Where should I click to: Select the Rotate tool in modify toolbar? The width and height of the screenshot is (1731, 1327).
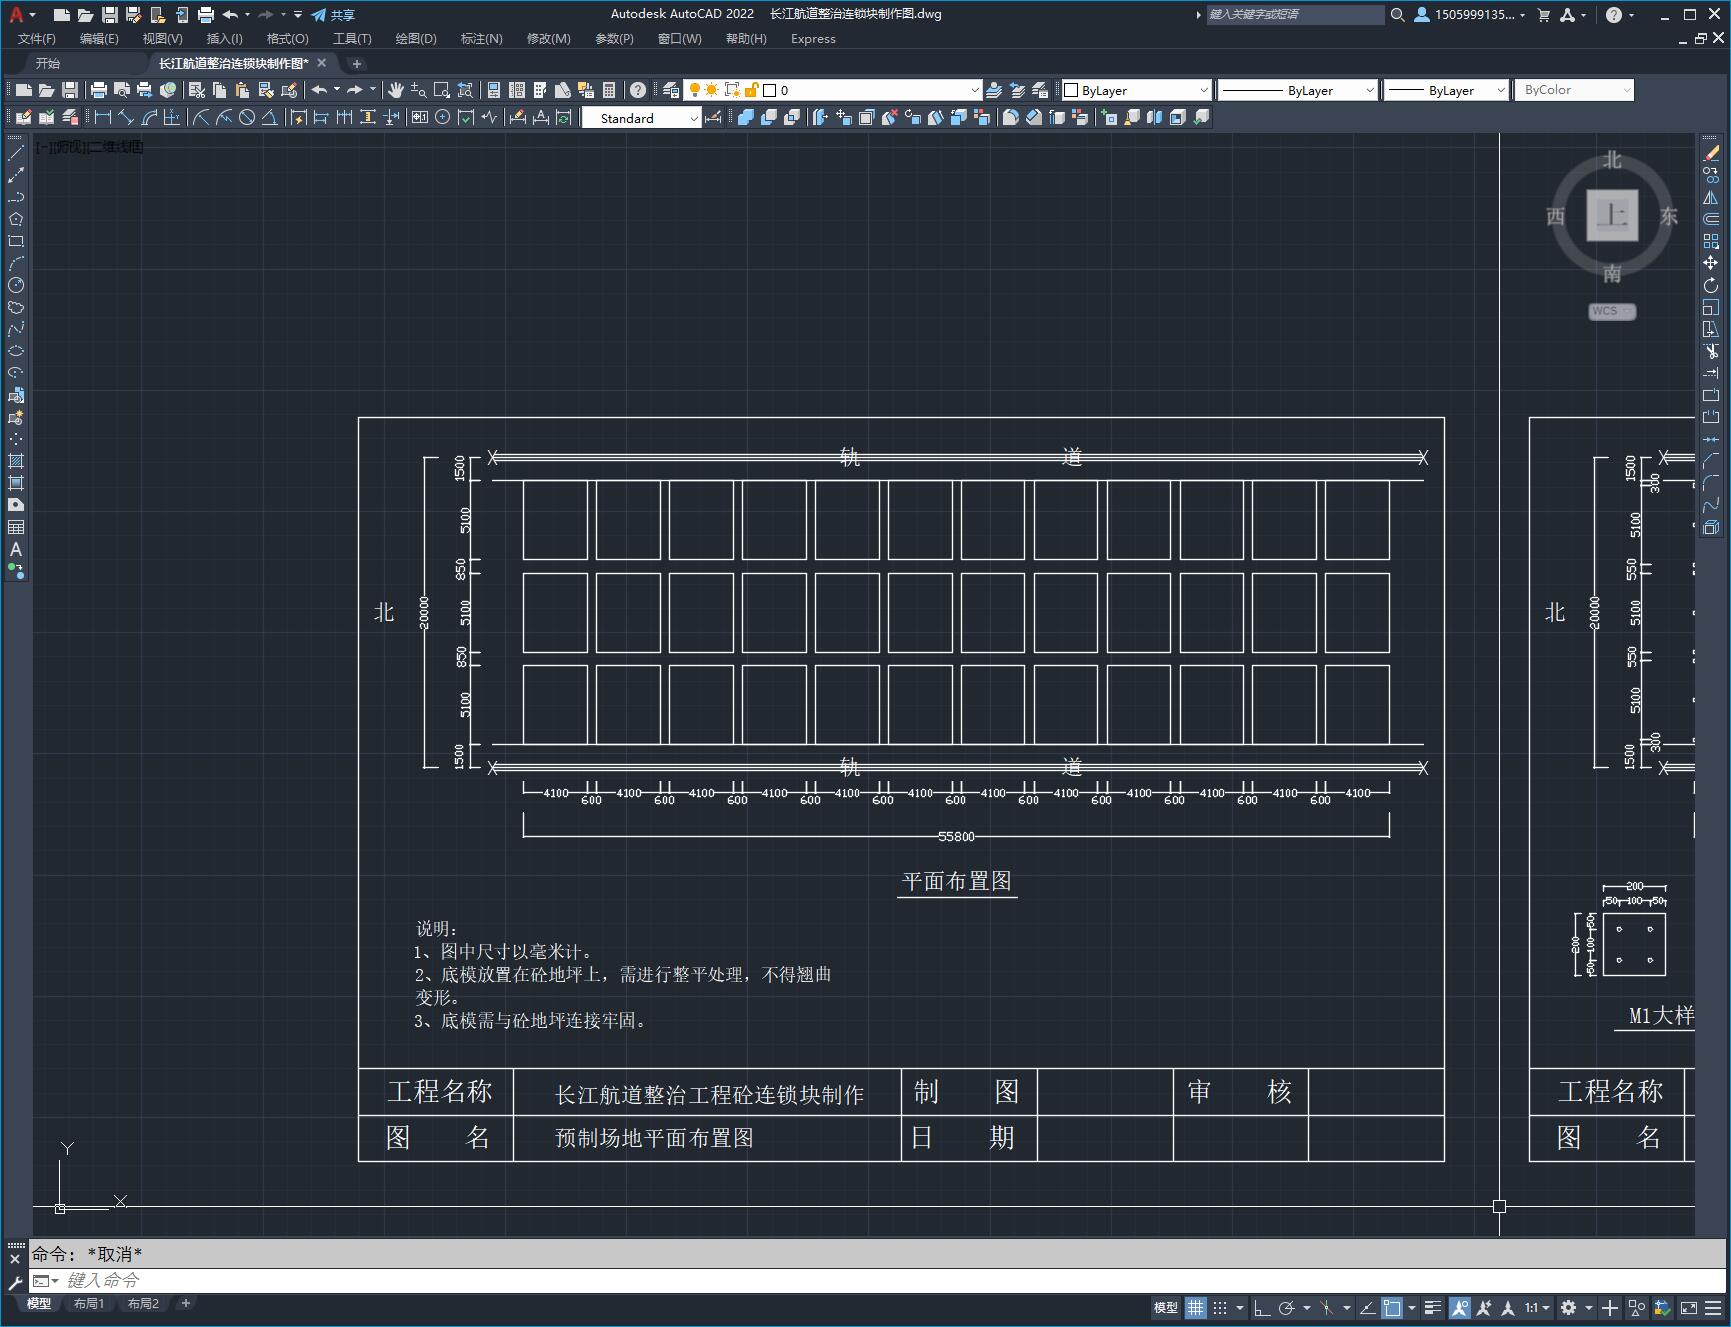pyautogui.click(x=1711, y=285)
